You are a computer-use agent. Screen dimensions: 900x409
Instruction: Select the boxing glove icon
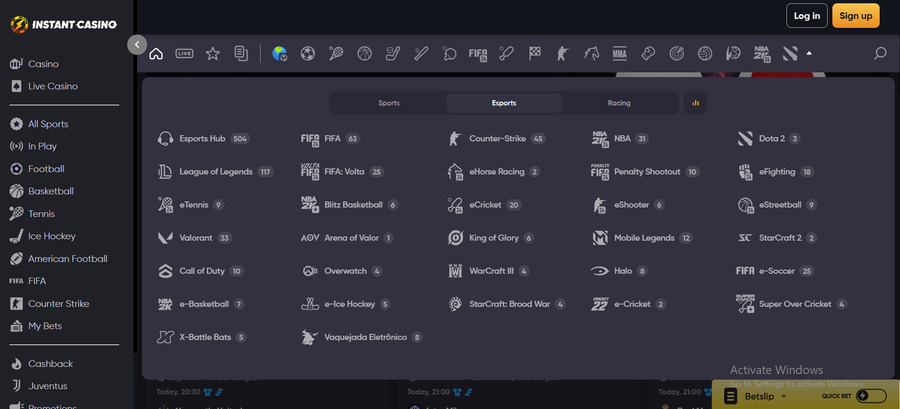[x=648, y=53]
